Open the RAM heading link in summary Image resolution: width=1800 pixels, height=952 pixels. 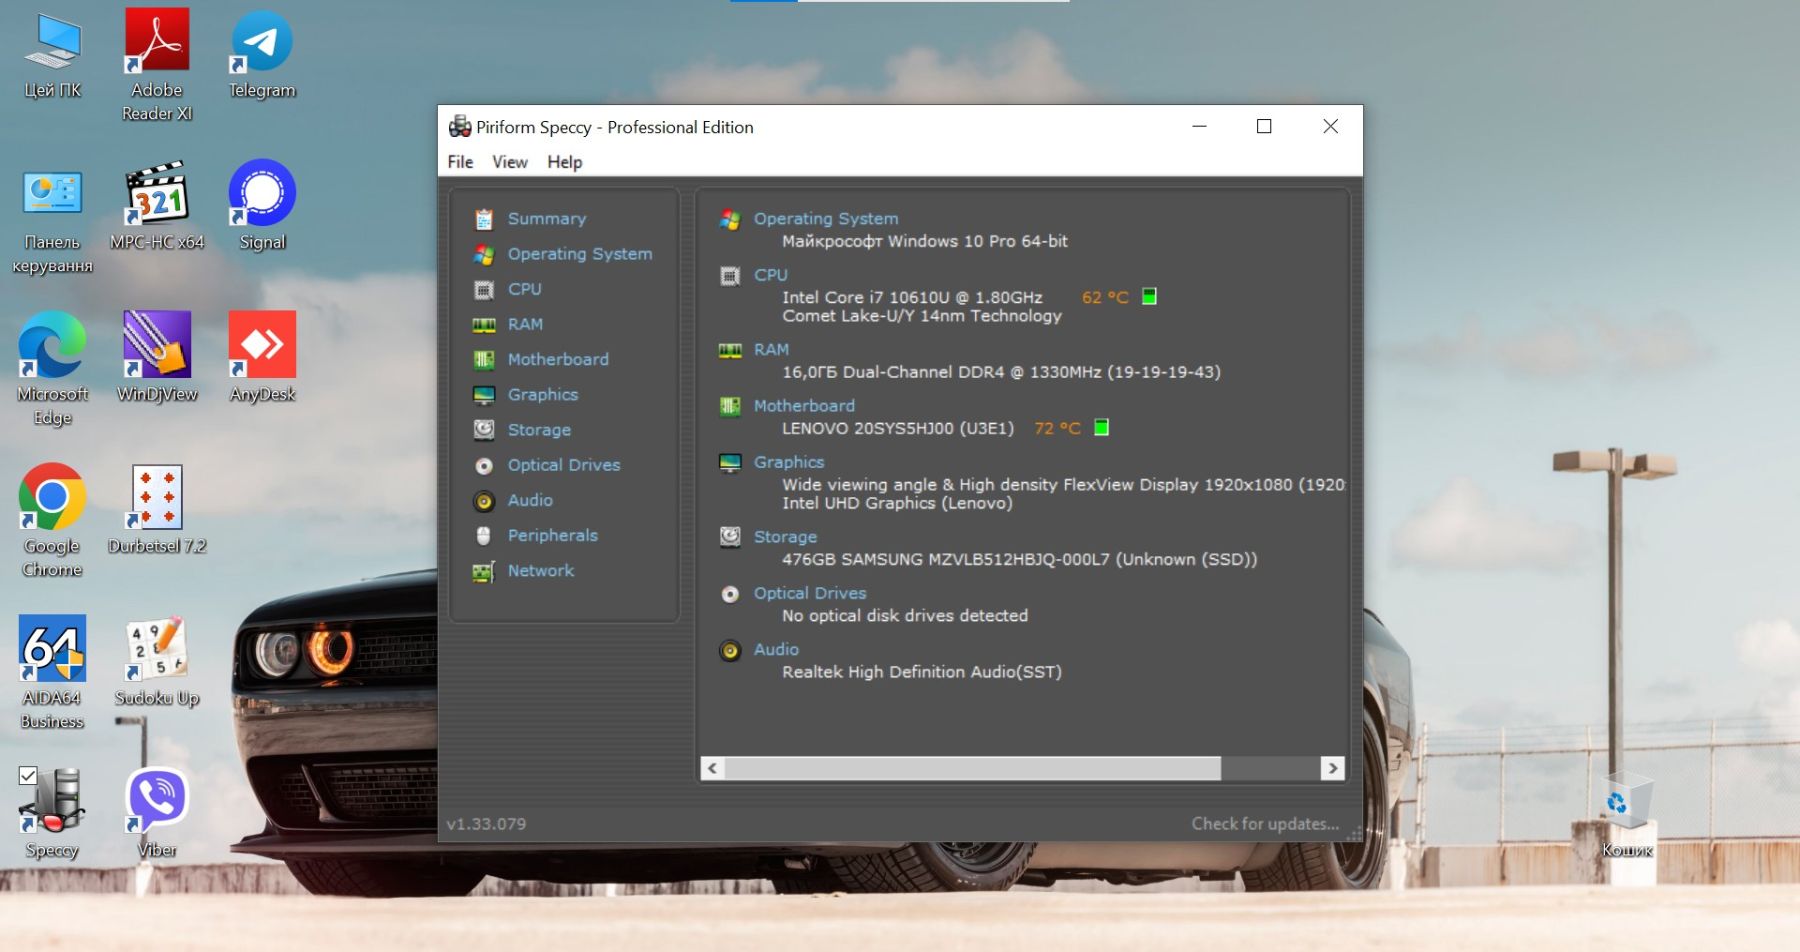click(x=771, y=350)
